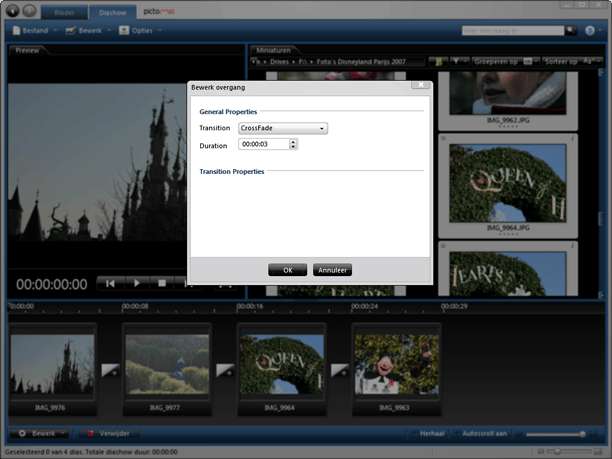Open the Opties menu
612x459 pixels.
tap(141, 30)
